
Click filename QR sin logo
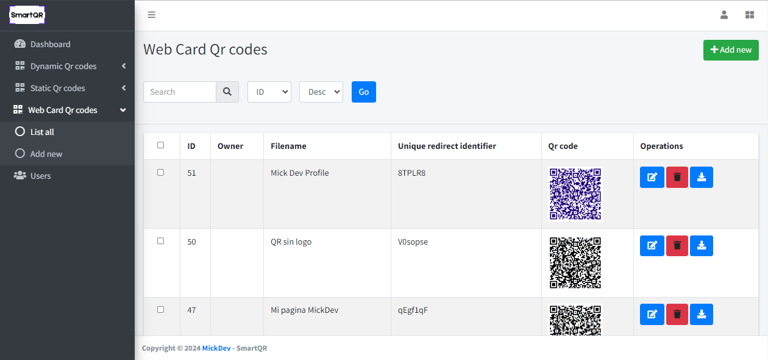[291, 241]
